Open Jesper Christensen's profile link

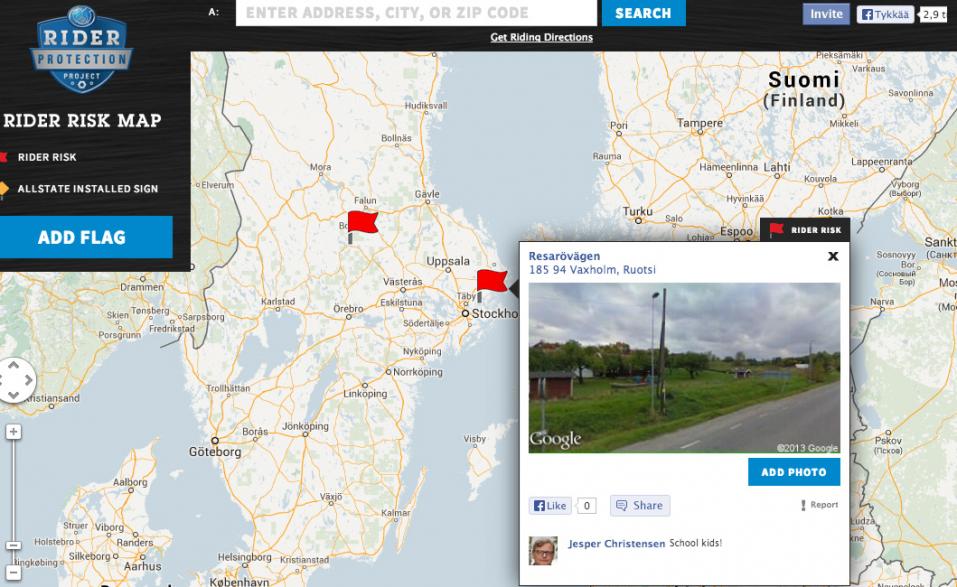(616, 544)
